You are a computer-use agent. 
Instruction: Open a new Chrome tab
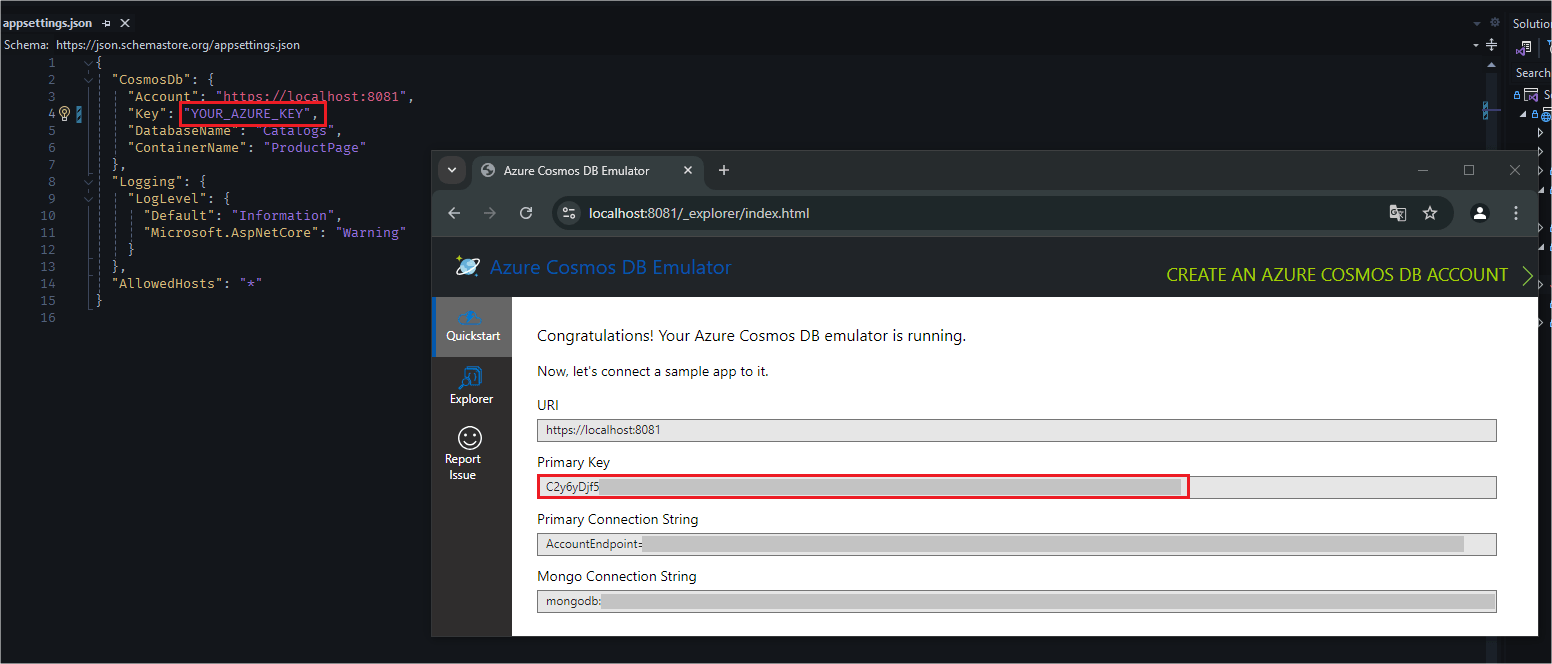[x=724, y=170]
